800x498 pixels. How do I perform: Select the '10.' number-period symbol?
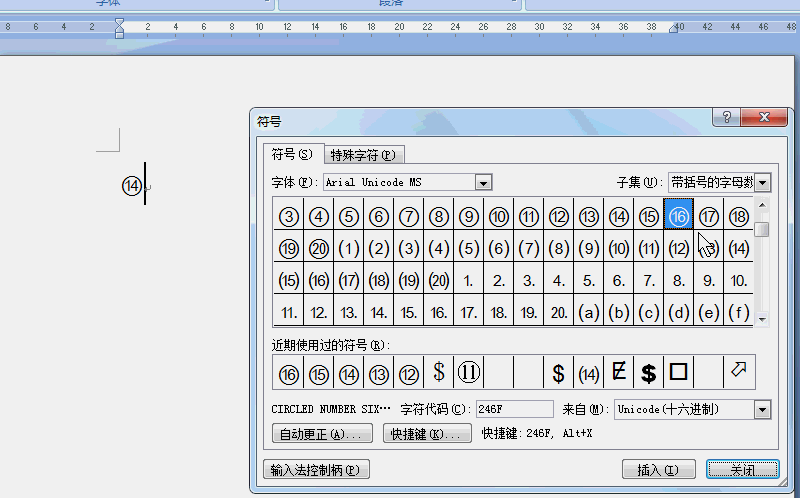coord(739,281)
